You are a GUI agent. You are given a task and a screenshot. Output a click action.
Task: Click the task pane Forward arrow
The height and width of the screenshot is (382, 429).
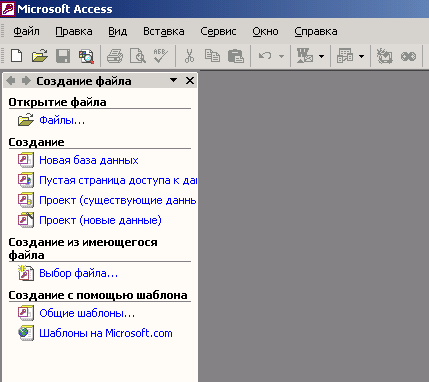click(x=26, y=80)
